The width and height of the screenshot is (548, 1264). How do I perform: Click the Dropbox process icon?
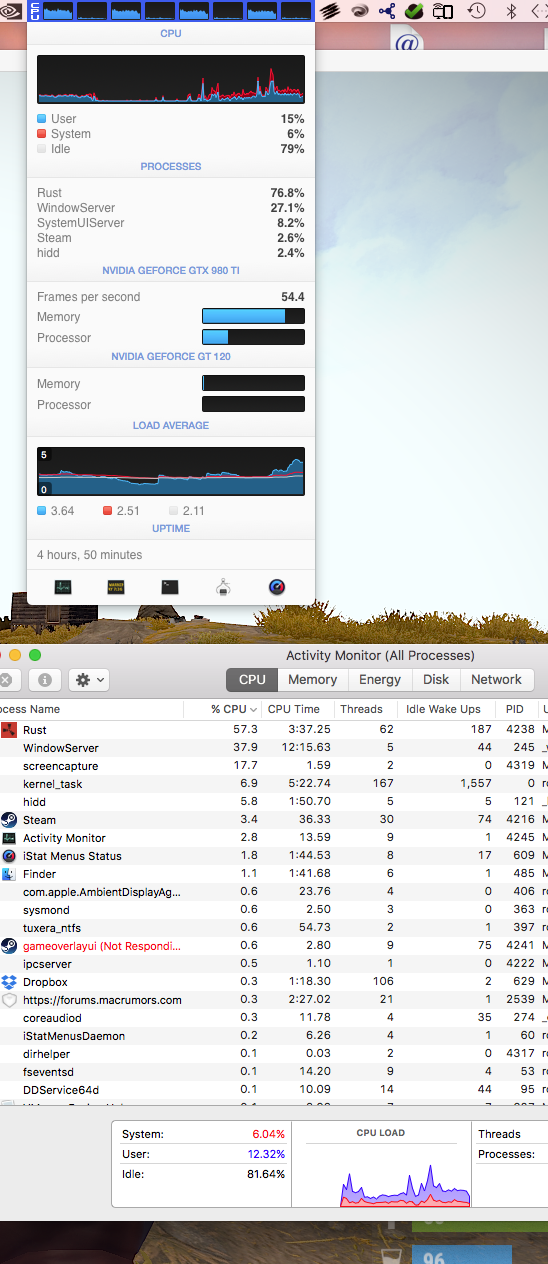click(9, 982)
